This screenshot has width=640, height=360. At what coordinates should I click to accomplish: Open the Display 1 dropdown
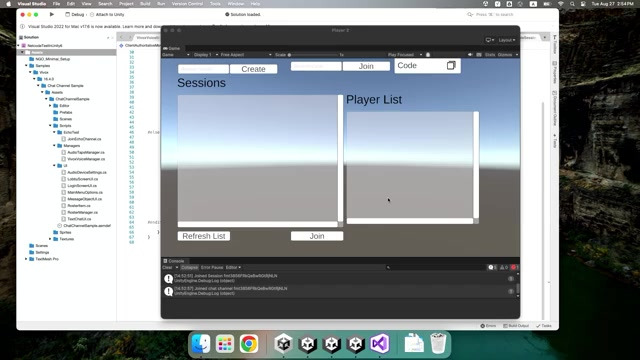pos(206,54)
